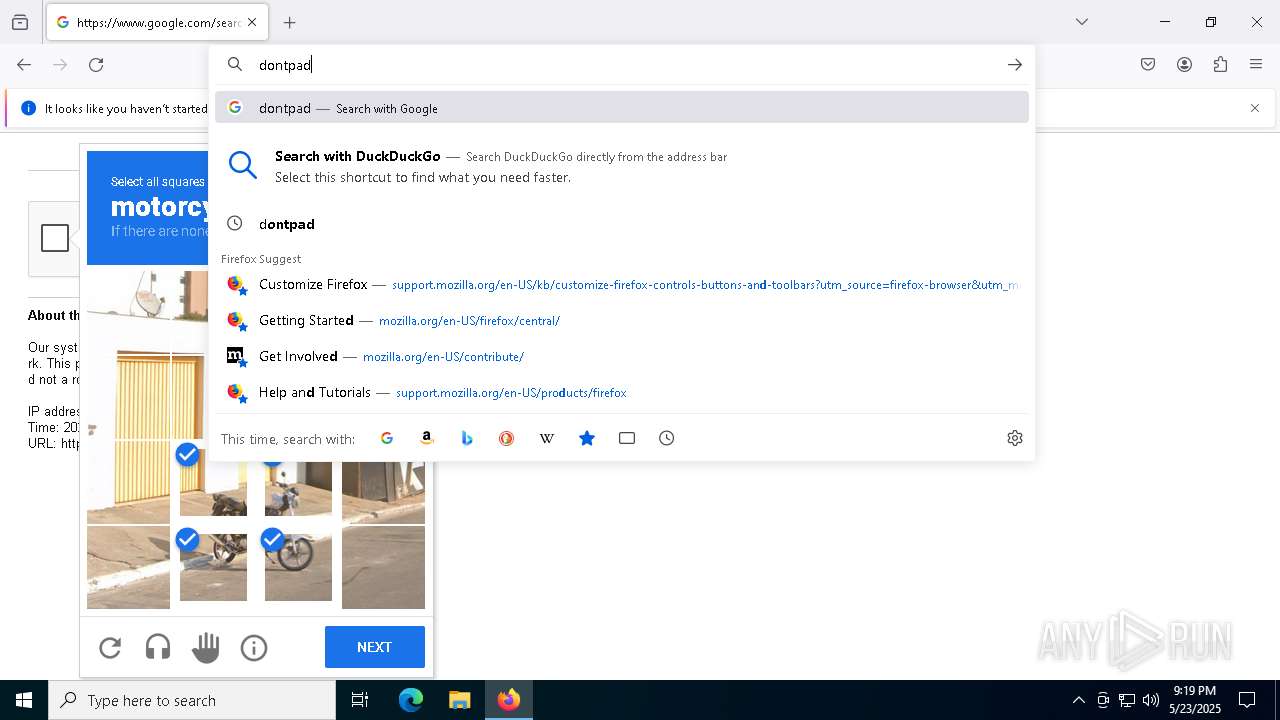The image size is (1280, 720).
Task: Open the Getting Started suggestion
Action: click(x=622, y=321)
